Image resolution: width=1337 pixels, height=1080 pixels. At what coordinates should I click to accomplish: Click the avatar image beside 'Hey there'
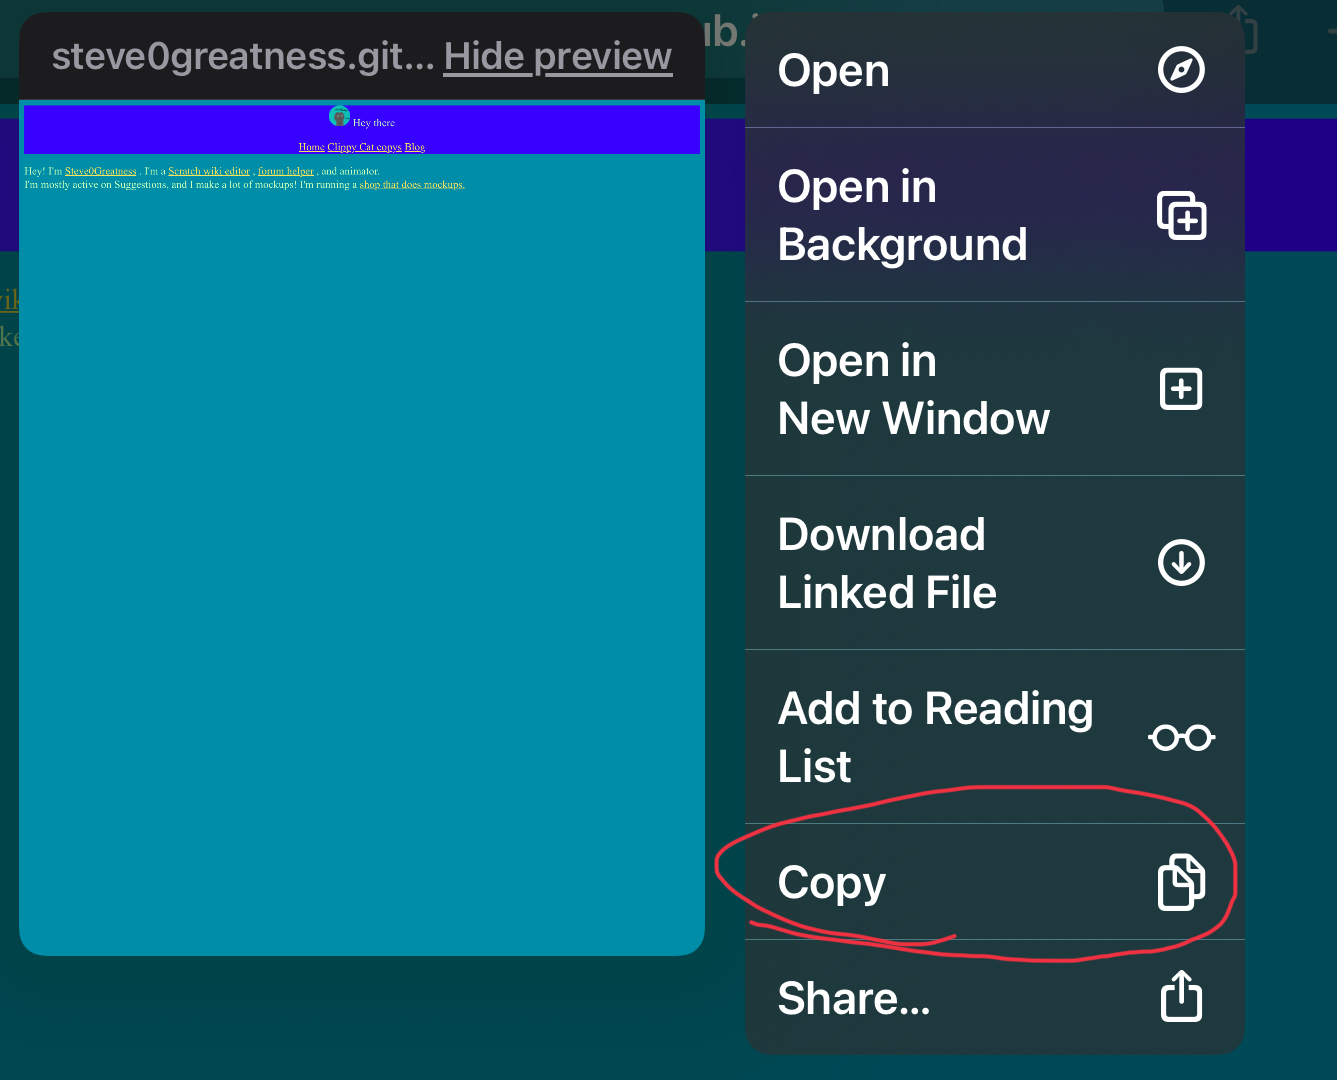click(x=339, y=117)
